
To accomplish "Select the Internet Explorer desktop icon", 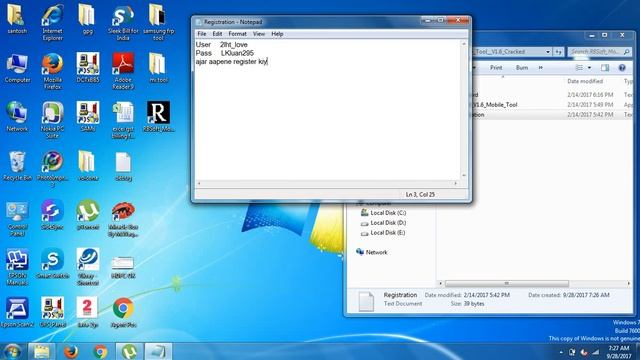I will point(53,22).
